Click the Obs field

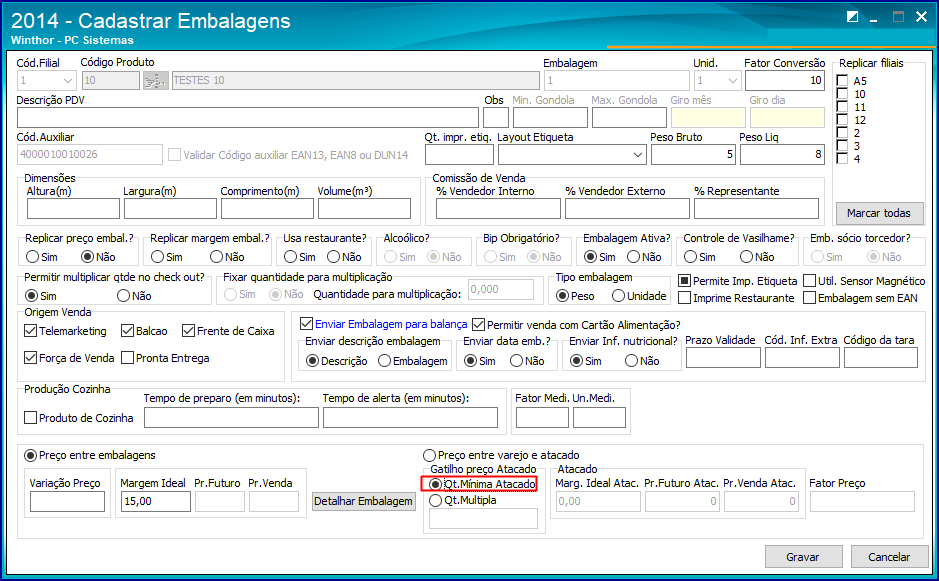[x=496, y=117]
